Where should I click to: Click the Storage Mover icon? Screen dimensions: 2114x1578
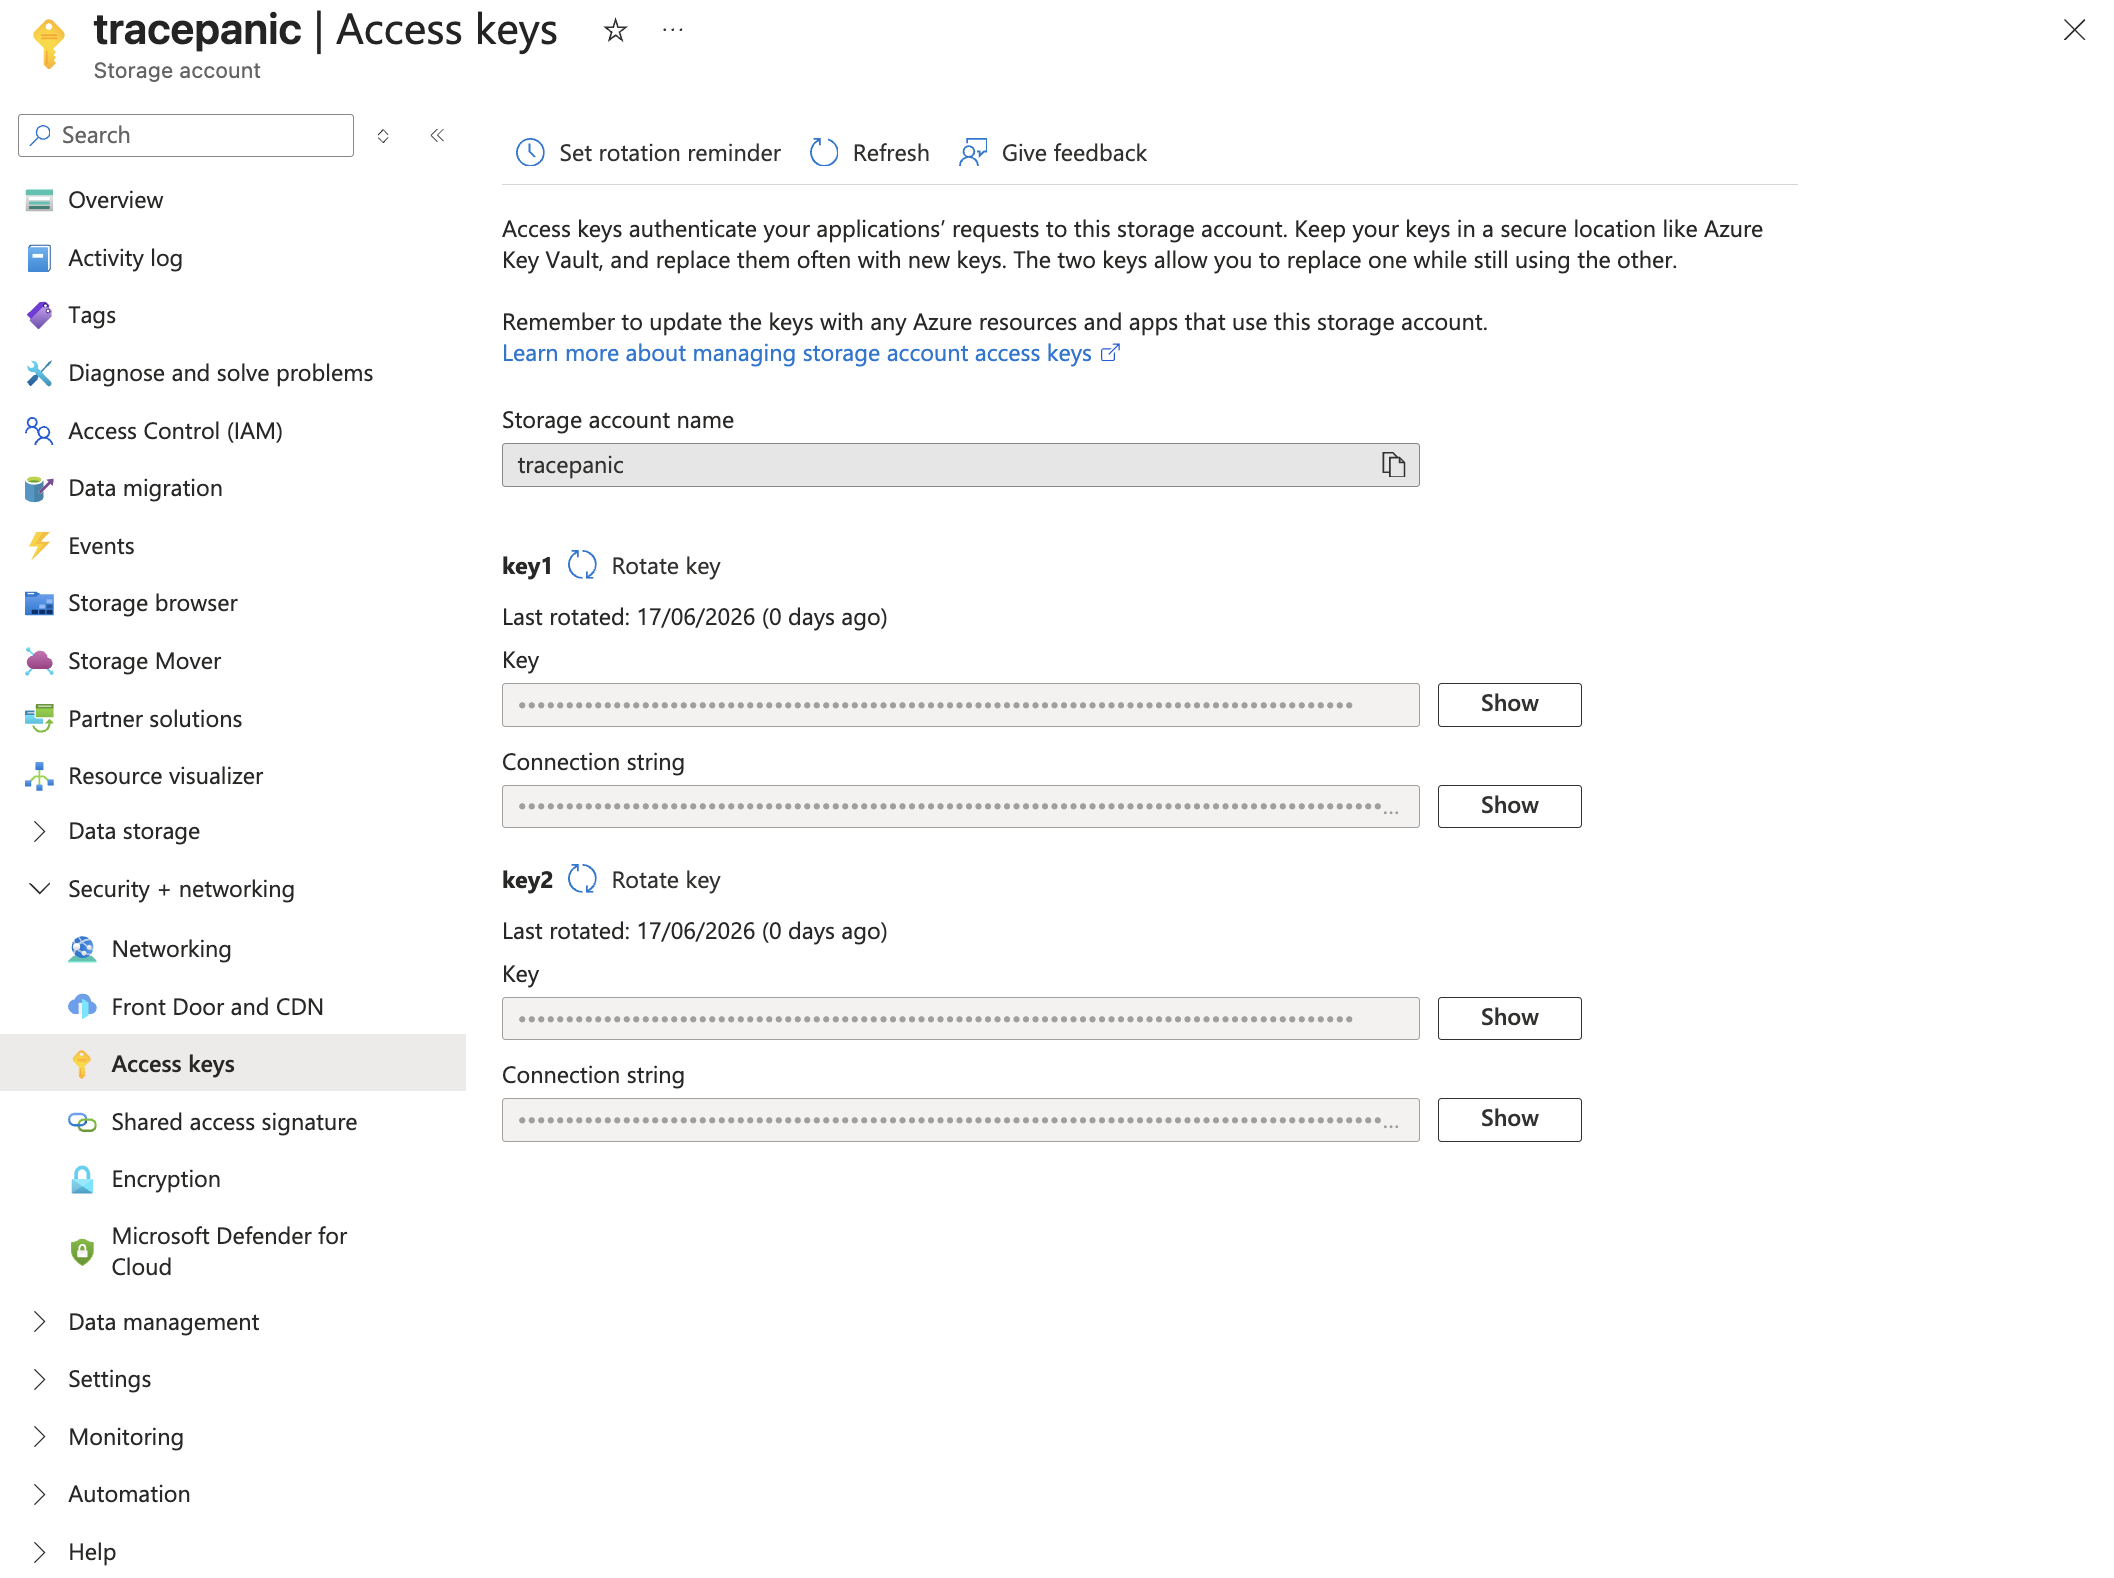click(x=39, y=661)
